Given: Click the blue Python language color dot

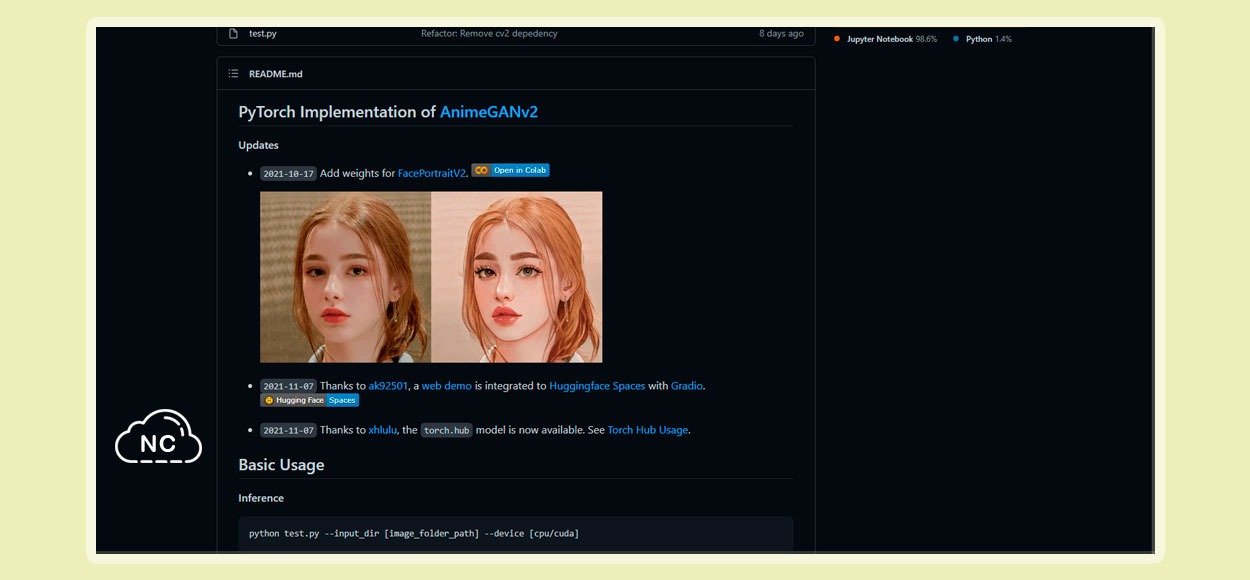Looking at the screenshot, I should (956, 39).
